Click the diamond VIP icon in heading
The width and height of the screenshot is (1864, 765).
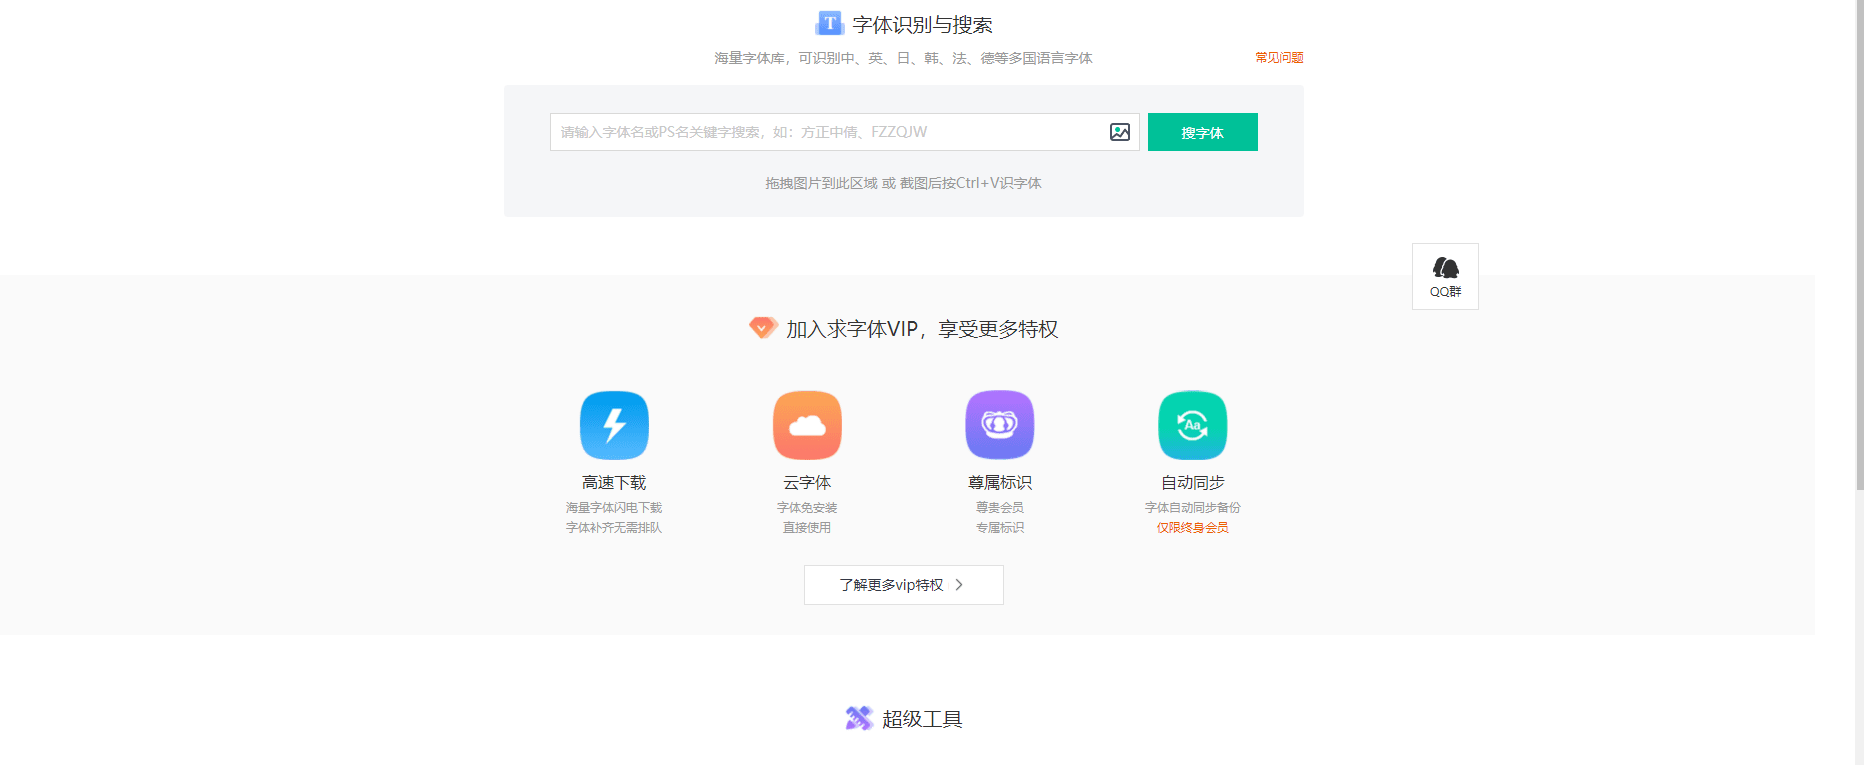point(763,328)
